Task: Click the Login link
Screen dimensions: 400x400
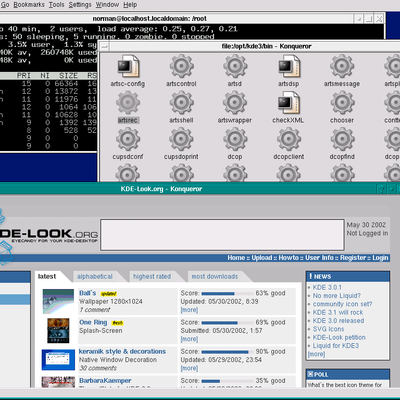Action: [380, 258]
